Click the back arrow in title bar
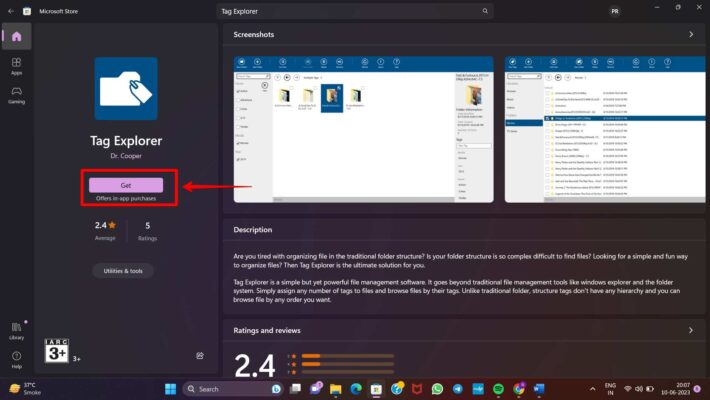The image size is (710, 400). (x=12, y=11)
